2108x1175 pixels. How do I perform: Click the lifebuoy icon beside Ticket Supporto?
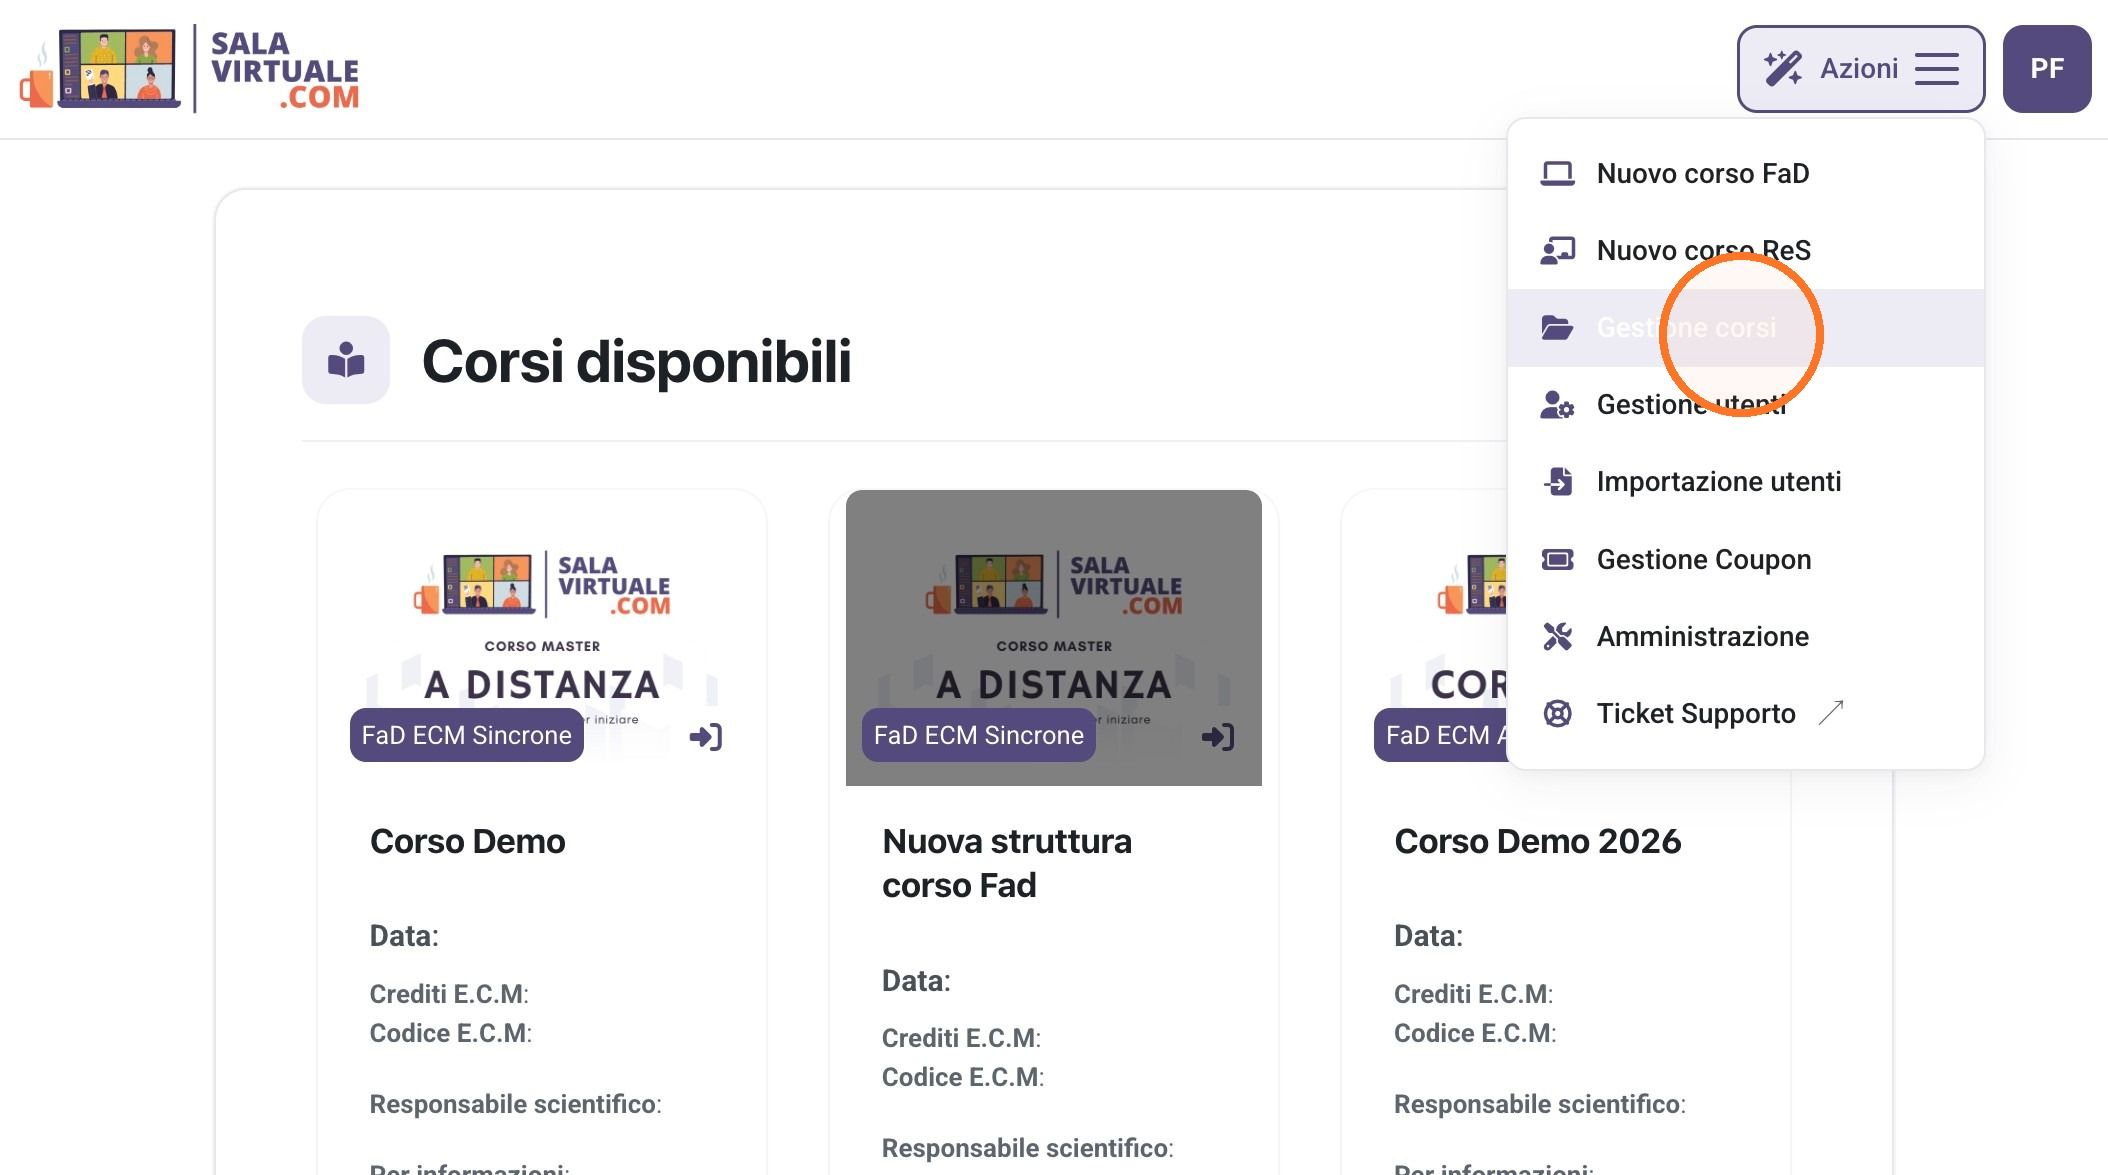[1557, 713]
